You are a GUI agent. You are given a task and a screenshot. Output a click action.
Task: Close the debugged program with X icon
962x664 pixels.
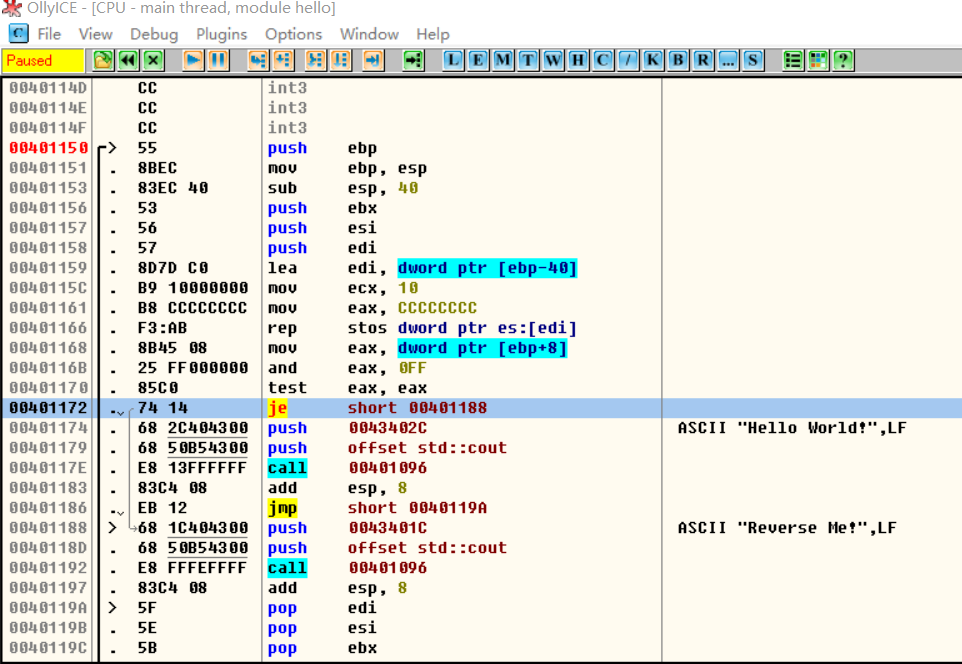pyautogui.click(x=153, y=60)
